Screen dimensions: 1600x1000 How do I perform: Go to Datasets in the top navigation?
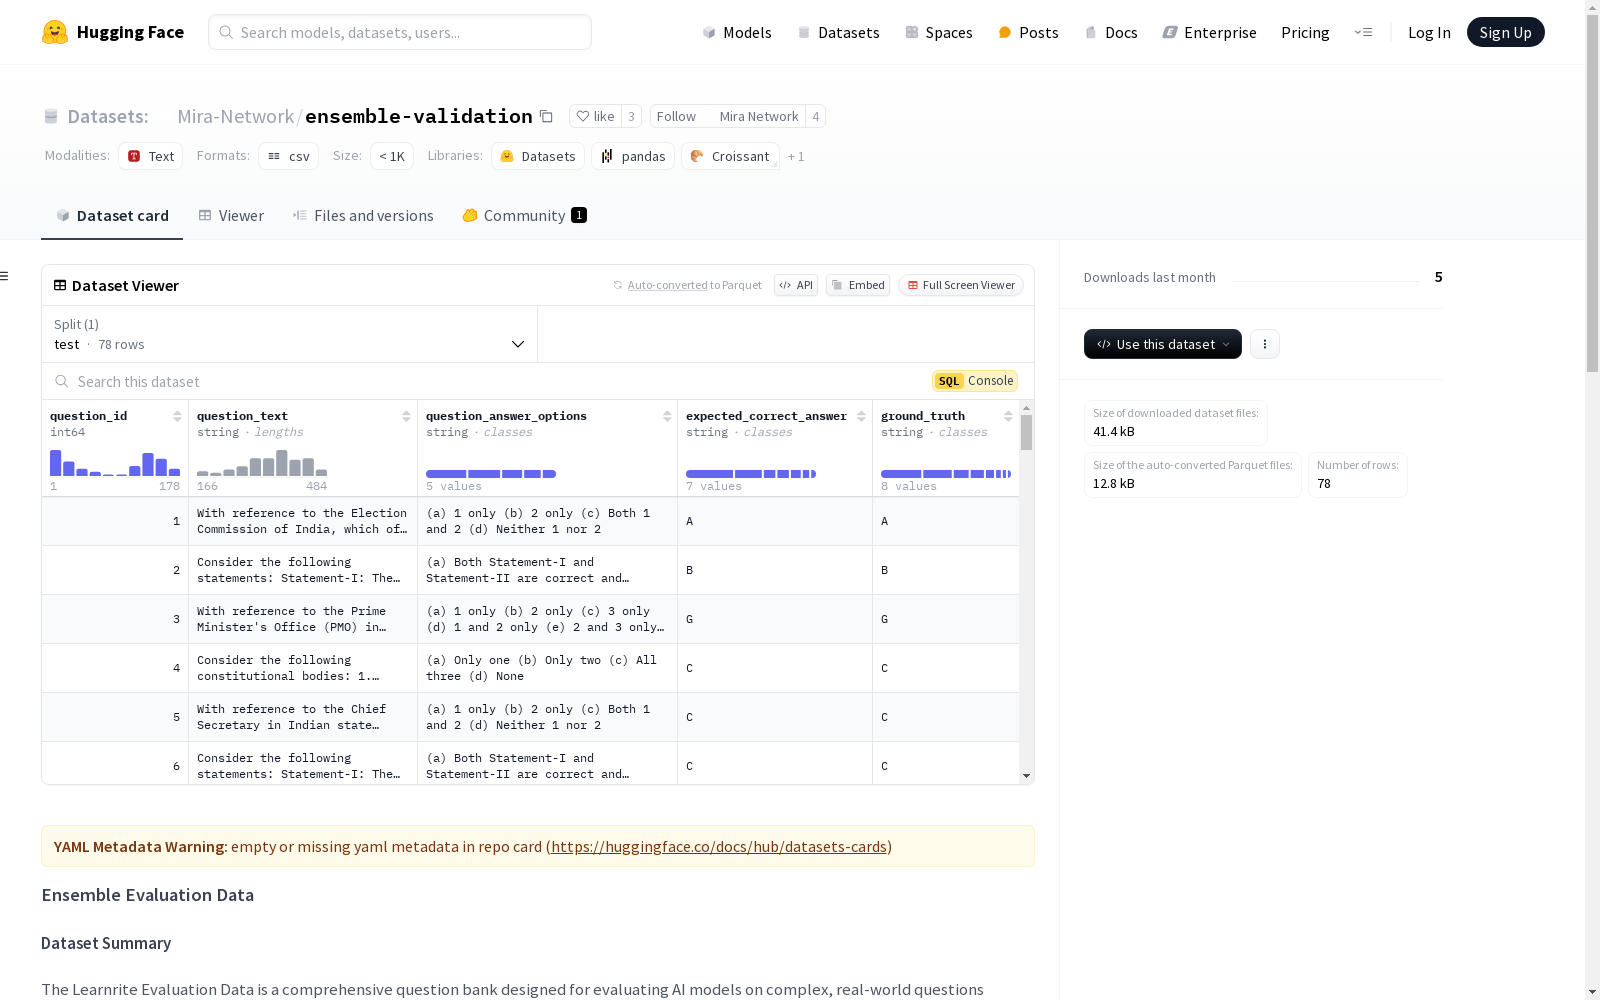pos(838,32)
